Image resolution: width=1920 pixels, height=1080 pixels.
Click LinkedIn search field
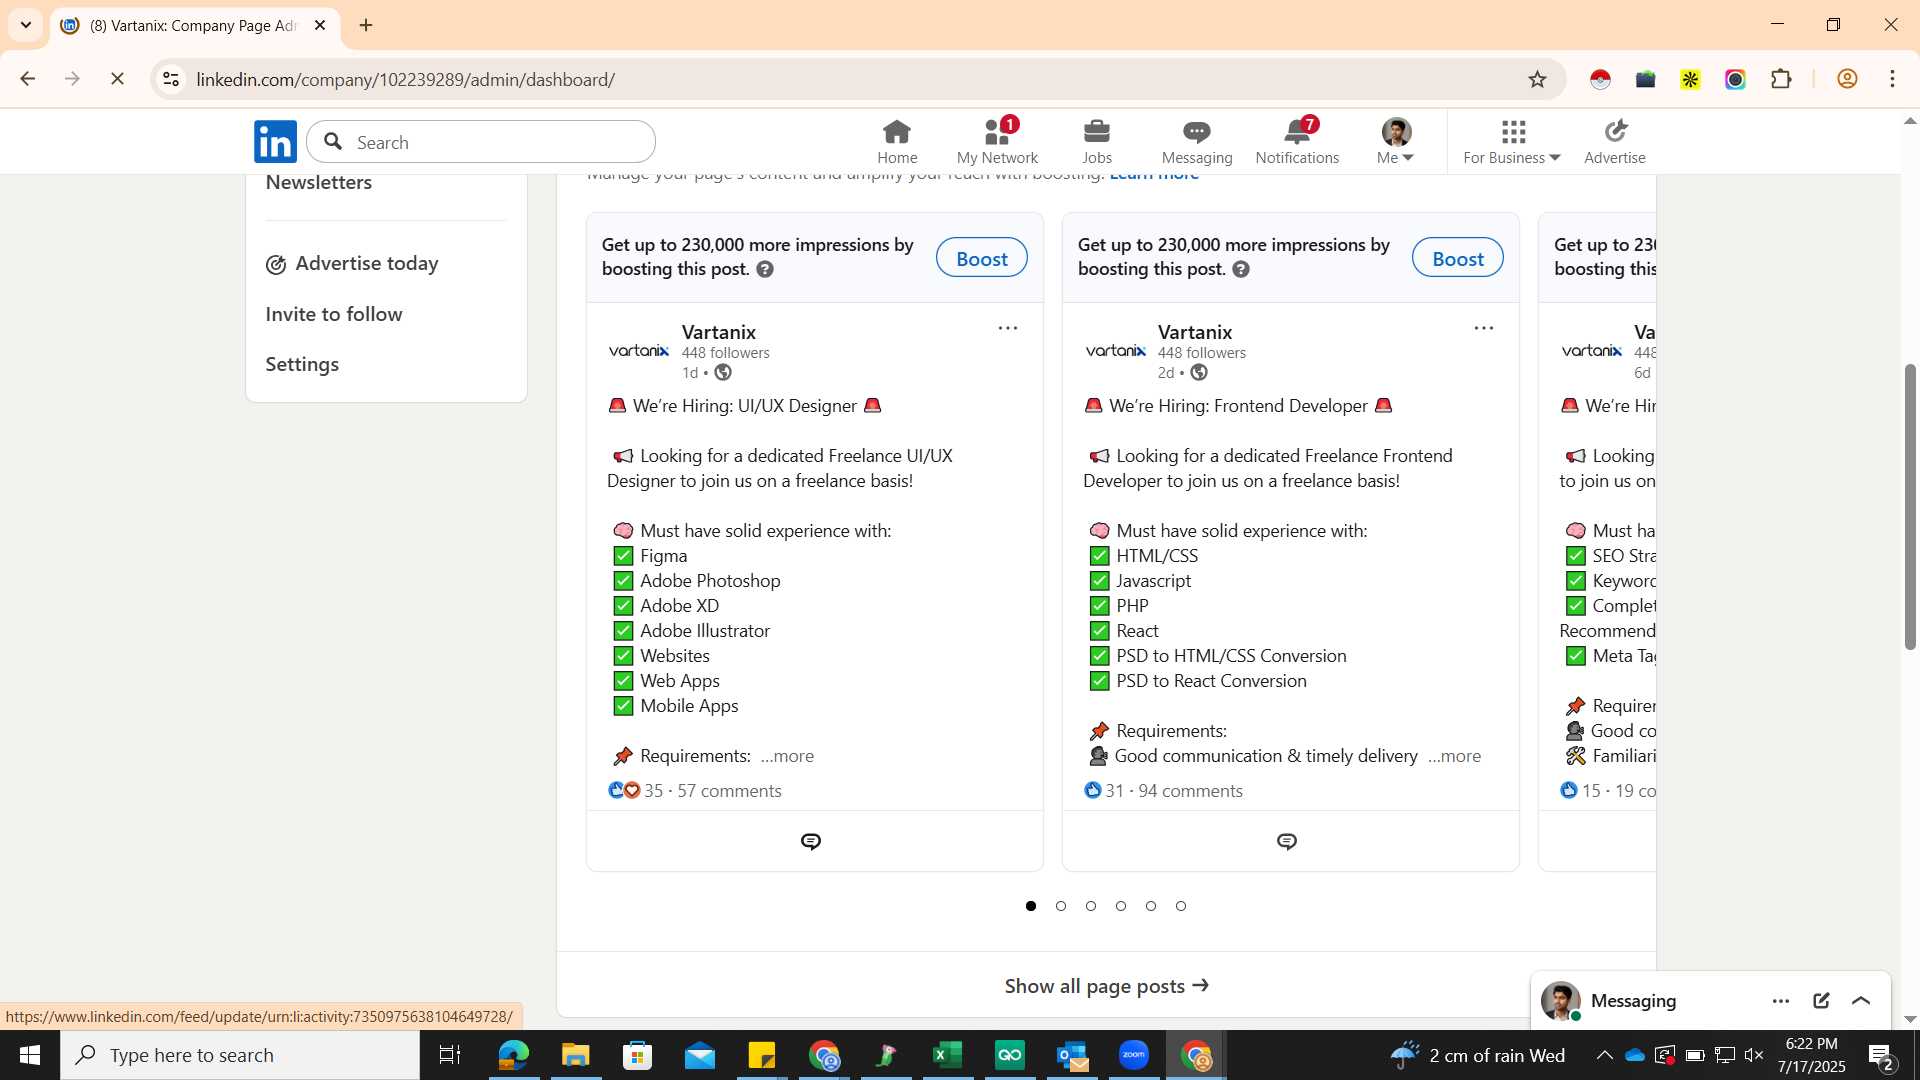[x=481, y=142]
